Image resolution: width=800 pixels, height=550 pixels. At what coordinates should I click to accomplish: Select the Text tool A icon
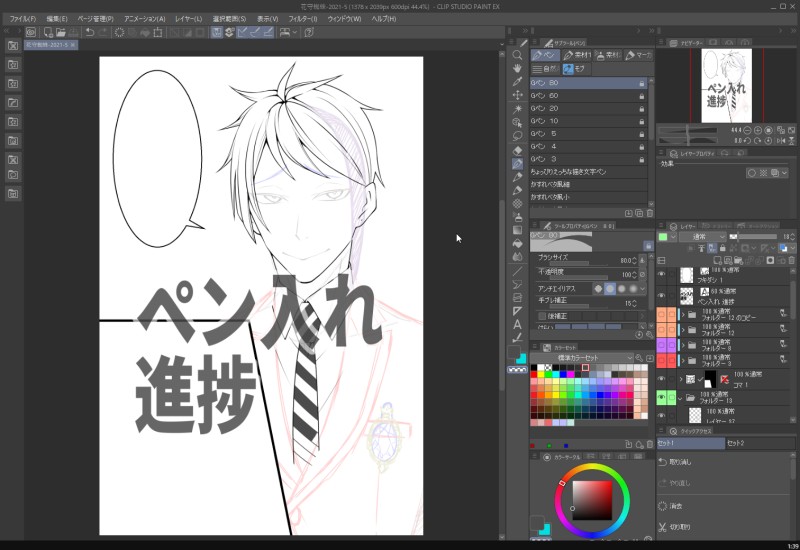coord(517,324)
